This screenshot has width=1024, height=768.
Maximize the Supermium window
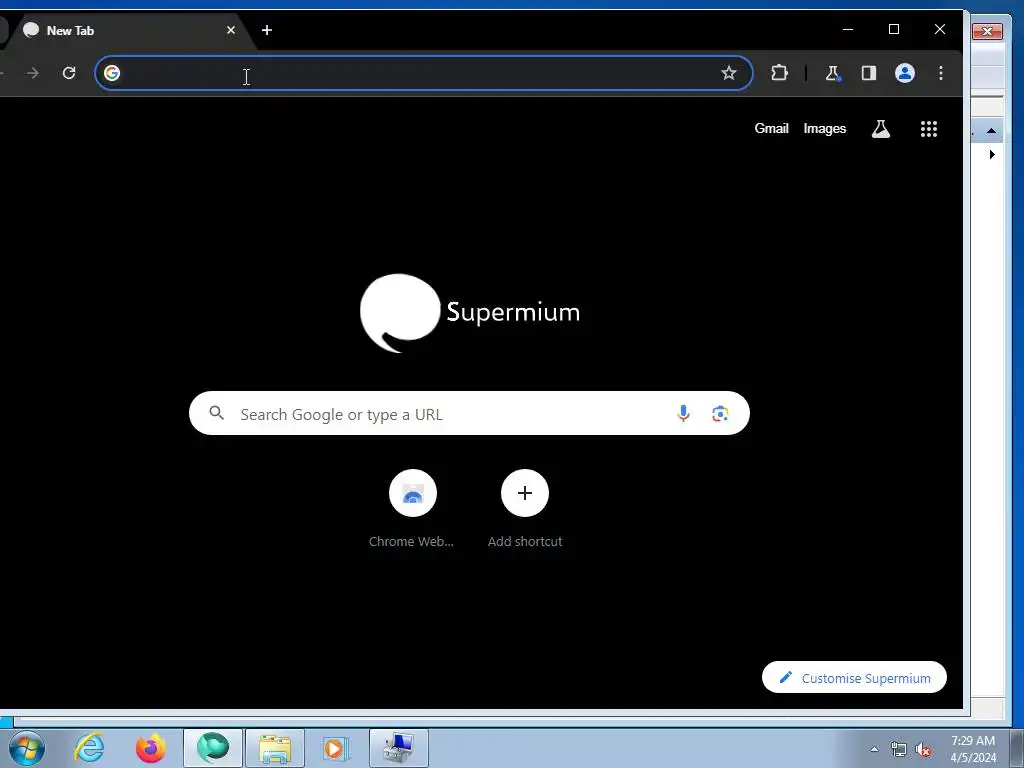(x=894, y=29)
